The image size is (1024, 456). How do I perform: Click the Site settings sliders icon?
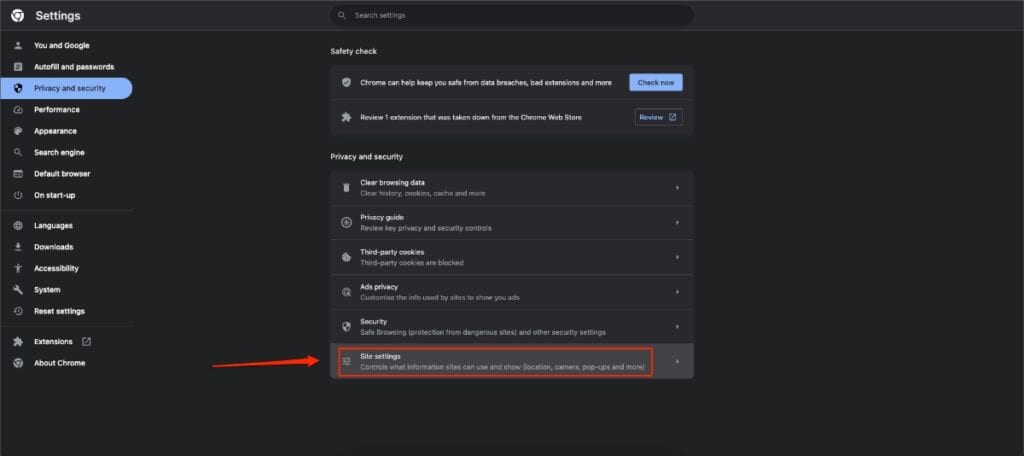pos(347,361)
